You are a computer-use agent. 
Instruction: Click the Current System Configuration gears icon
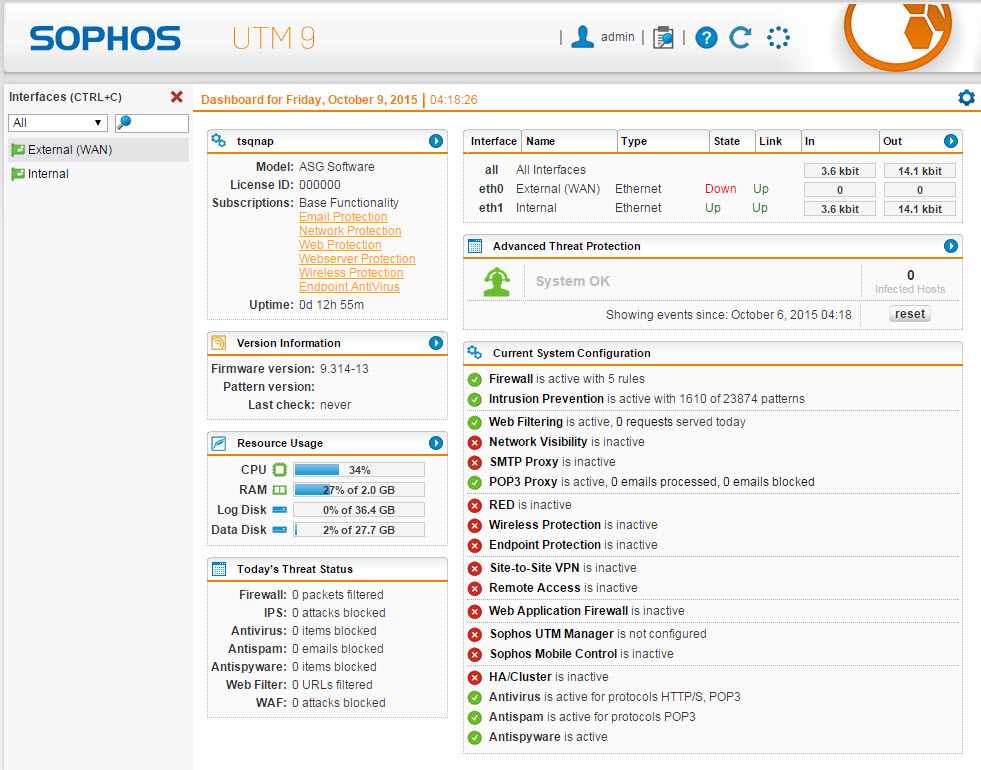tap(475, 353)
